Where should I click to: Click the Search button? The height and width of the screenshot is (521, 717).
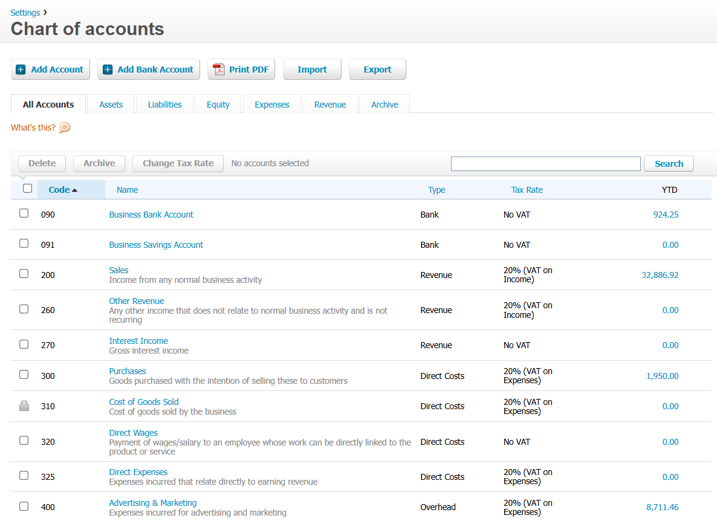669,164
